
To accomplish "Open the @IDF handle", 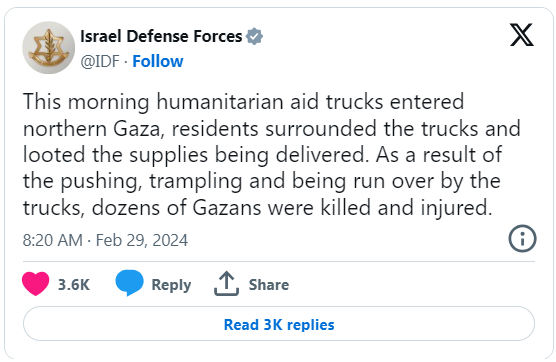I will [100, 62].
